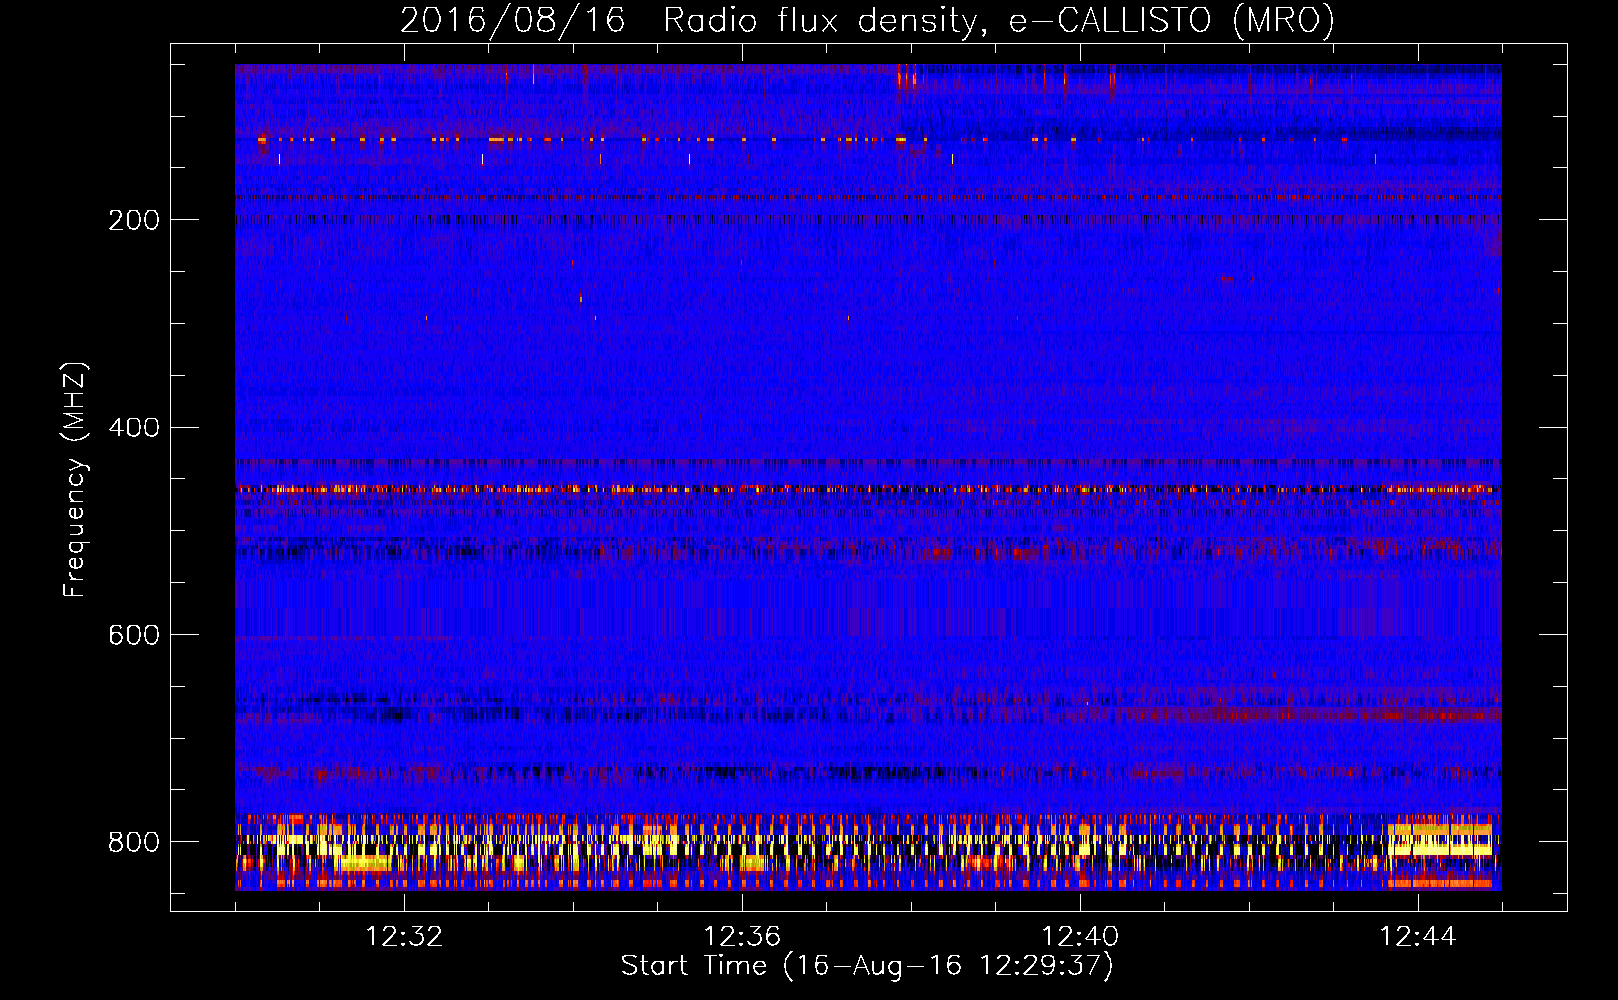Click the frequency tick label '400'
This screenshot has height=1000, width=1618.
134,428
